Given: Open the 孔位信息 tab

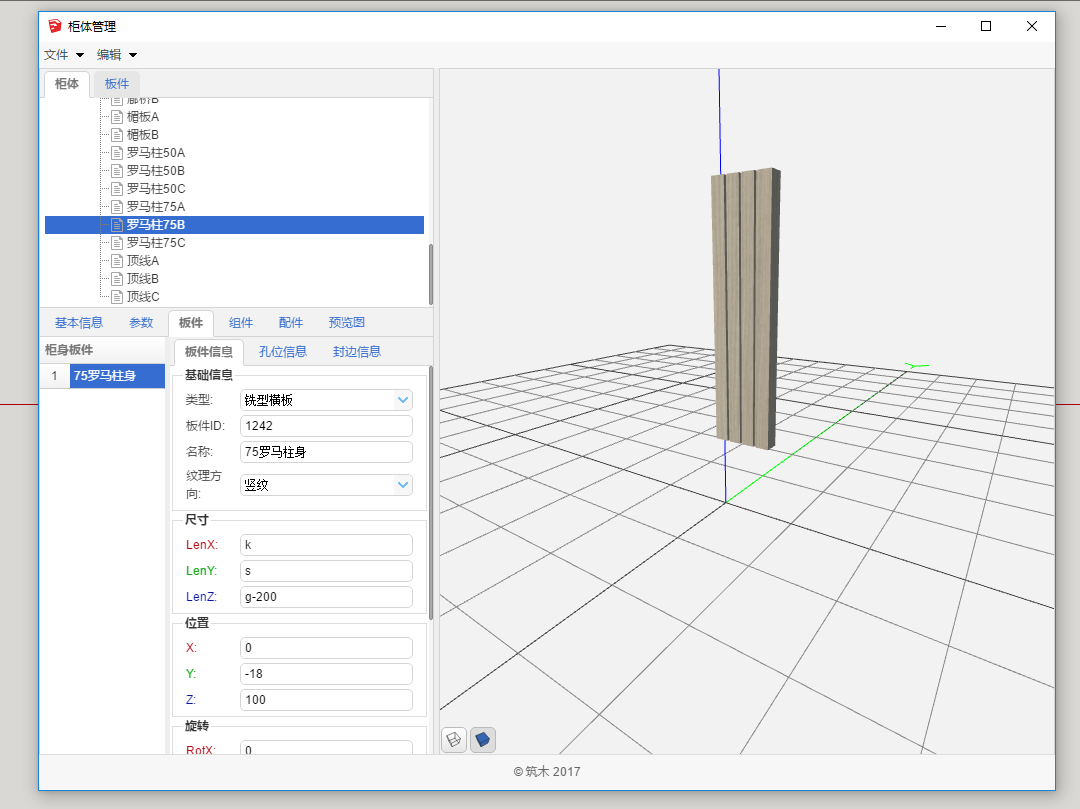Looking at the screenshot, I should coord(283,352).
